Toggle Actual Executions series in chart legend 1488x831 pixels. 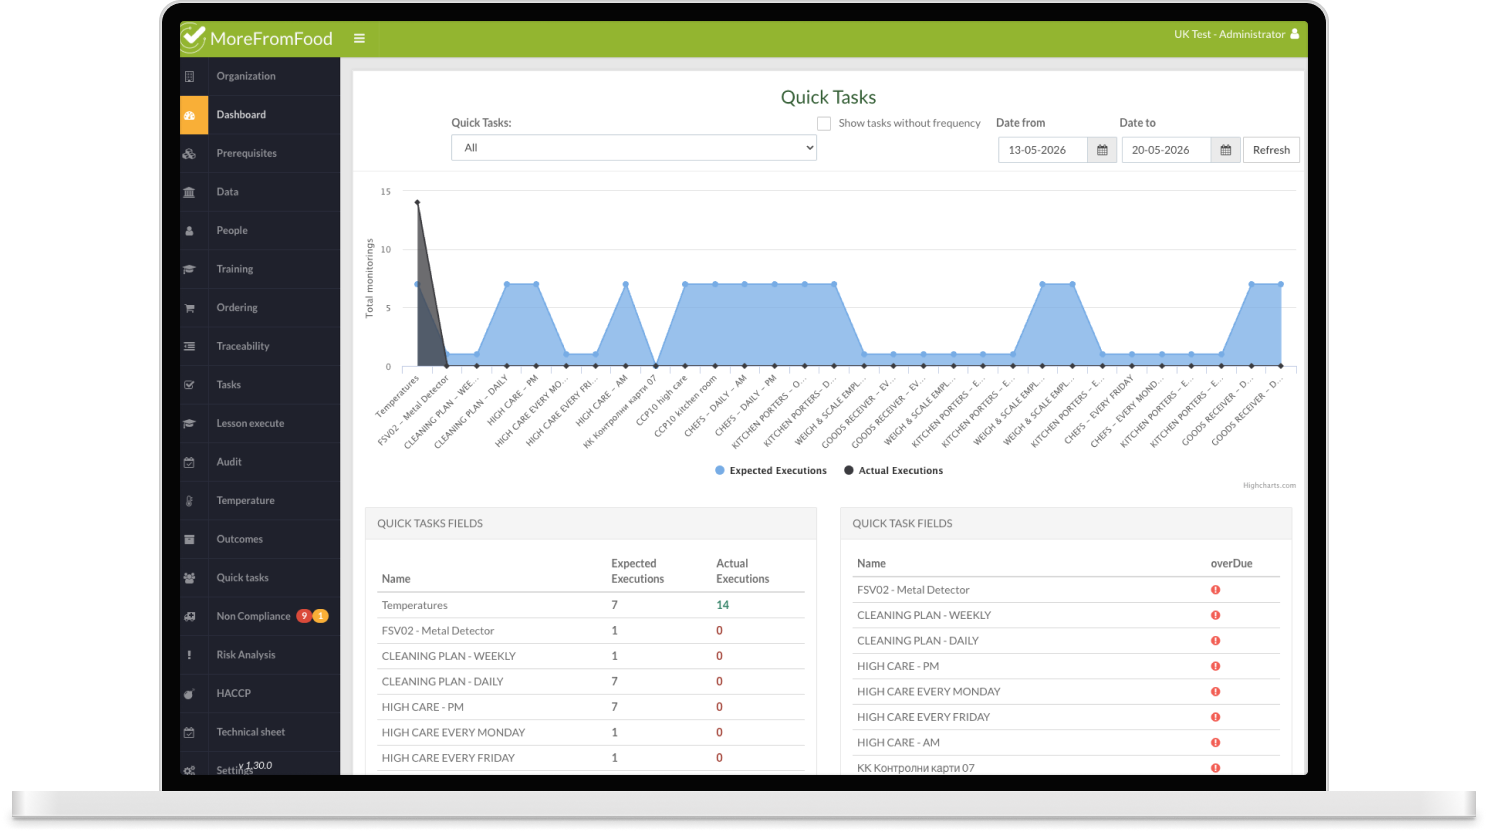pos(894,471)
